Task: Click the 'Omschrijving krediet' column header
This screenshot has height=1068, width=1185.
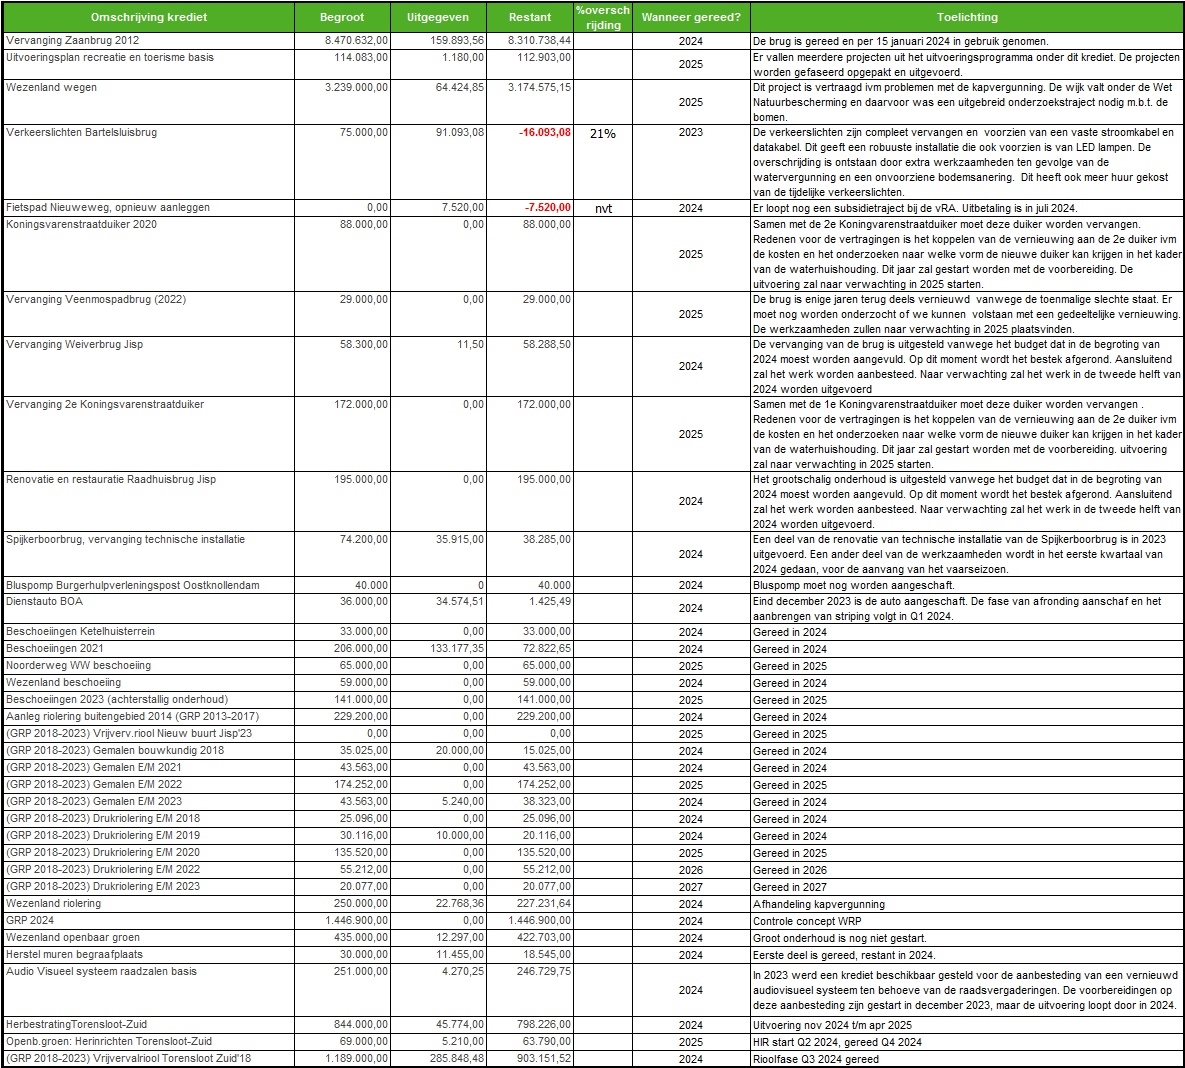Action: 149,17
